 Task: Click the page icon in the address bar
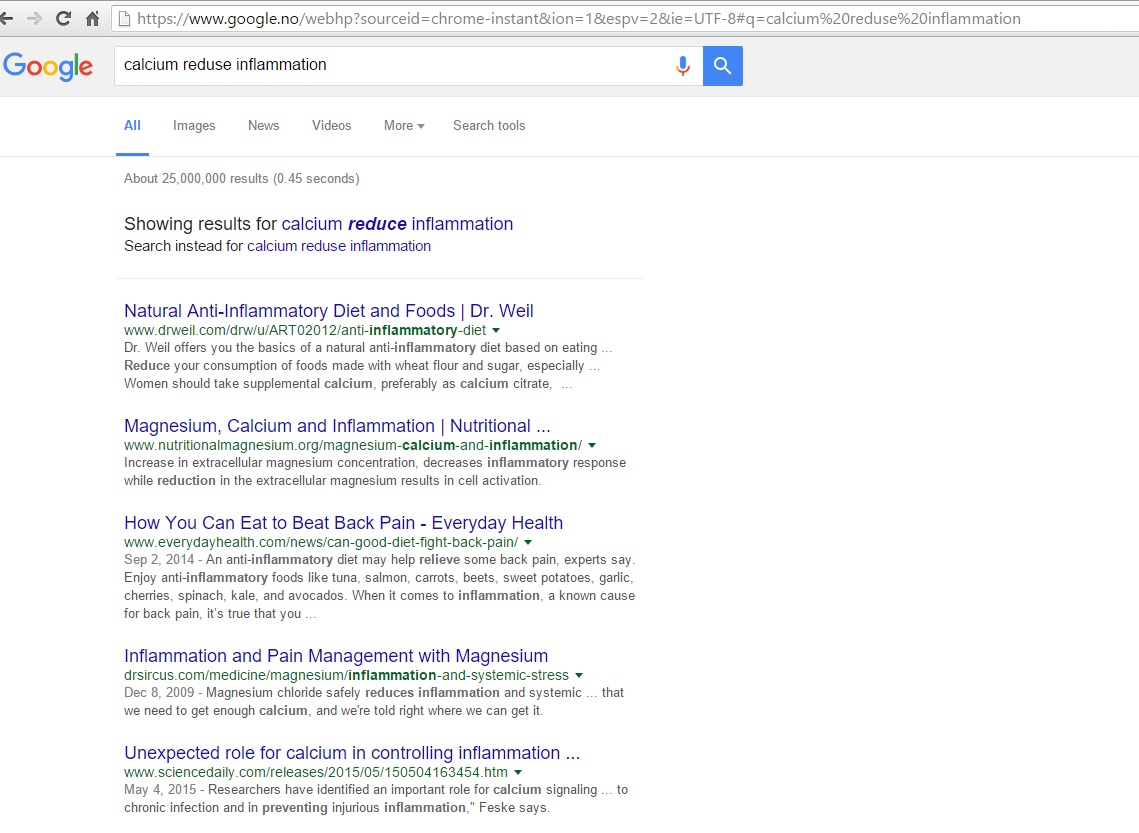(124, 19)
